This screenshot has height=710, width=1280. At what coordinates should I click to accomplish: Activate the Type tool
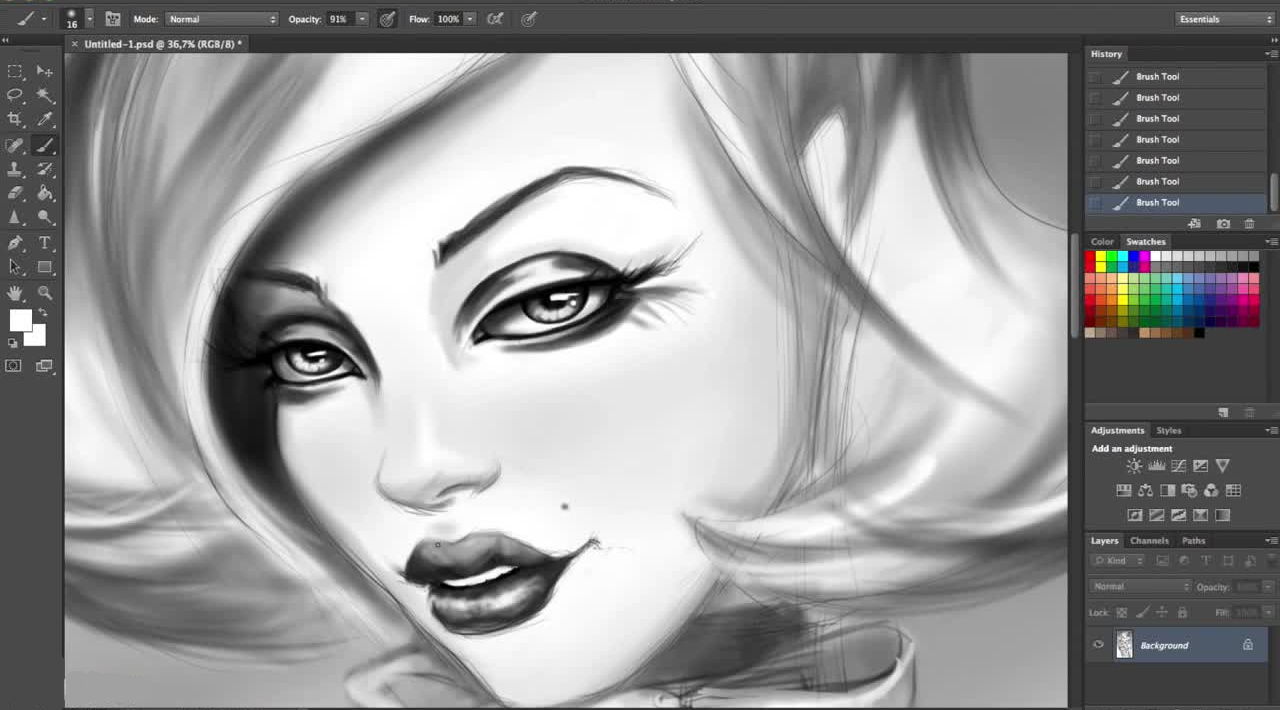(45, 243)
